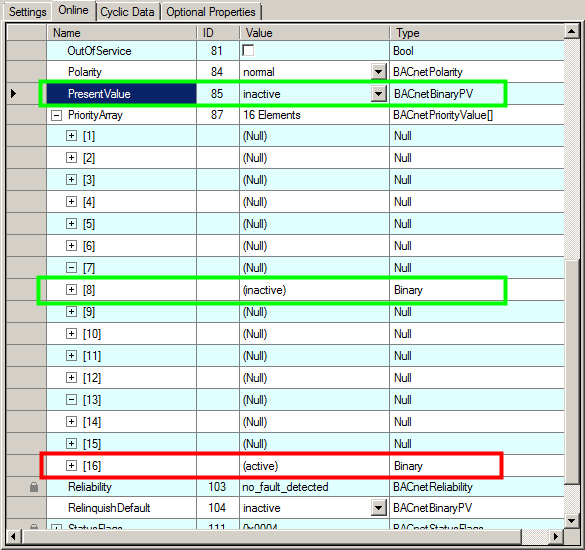Expand priority element [8]
The image size is (585, 550).
coord(71,290)
